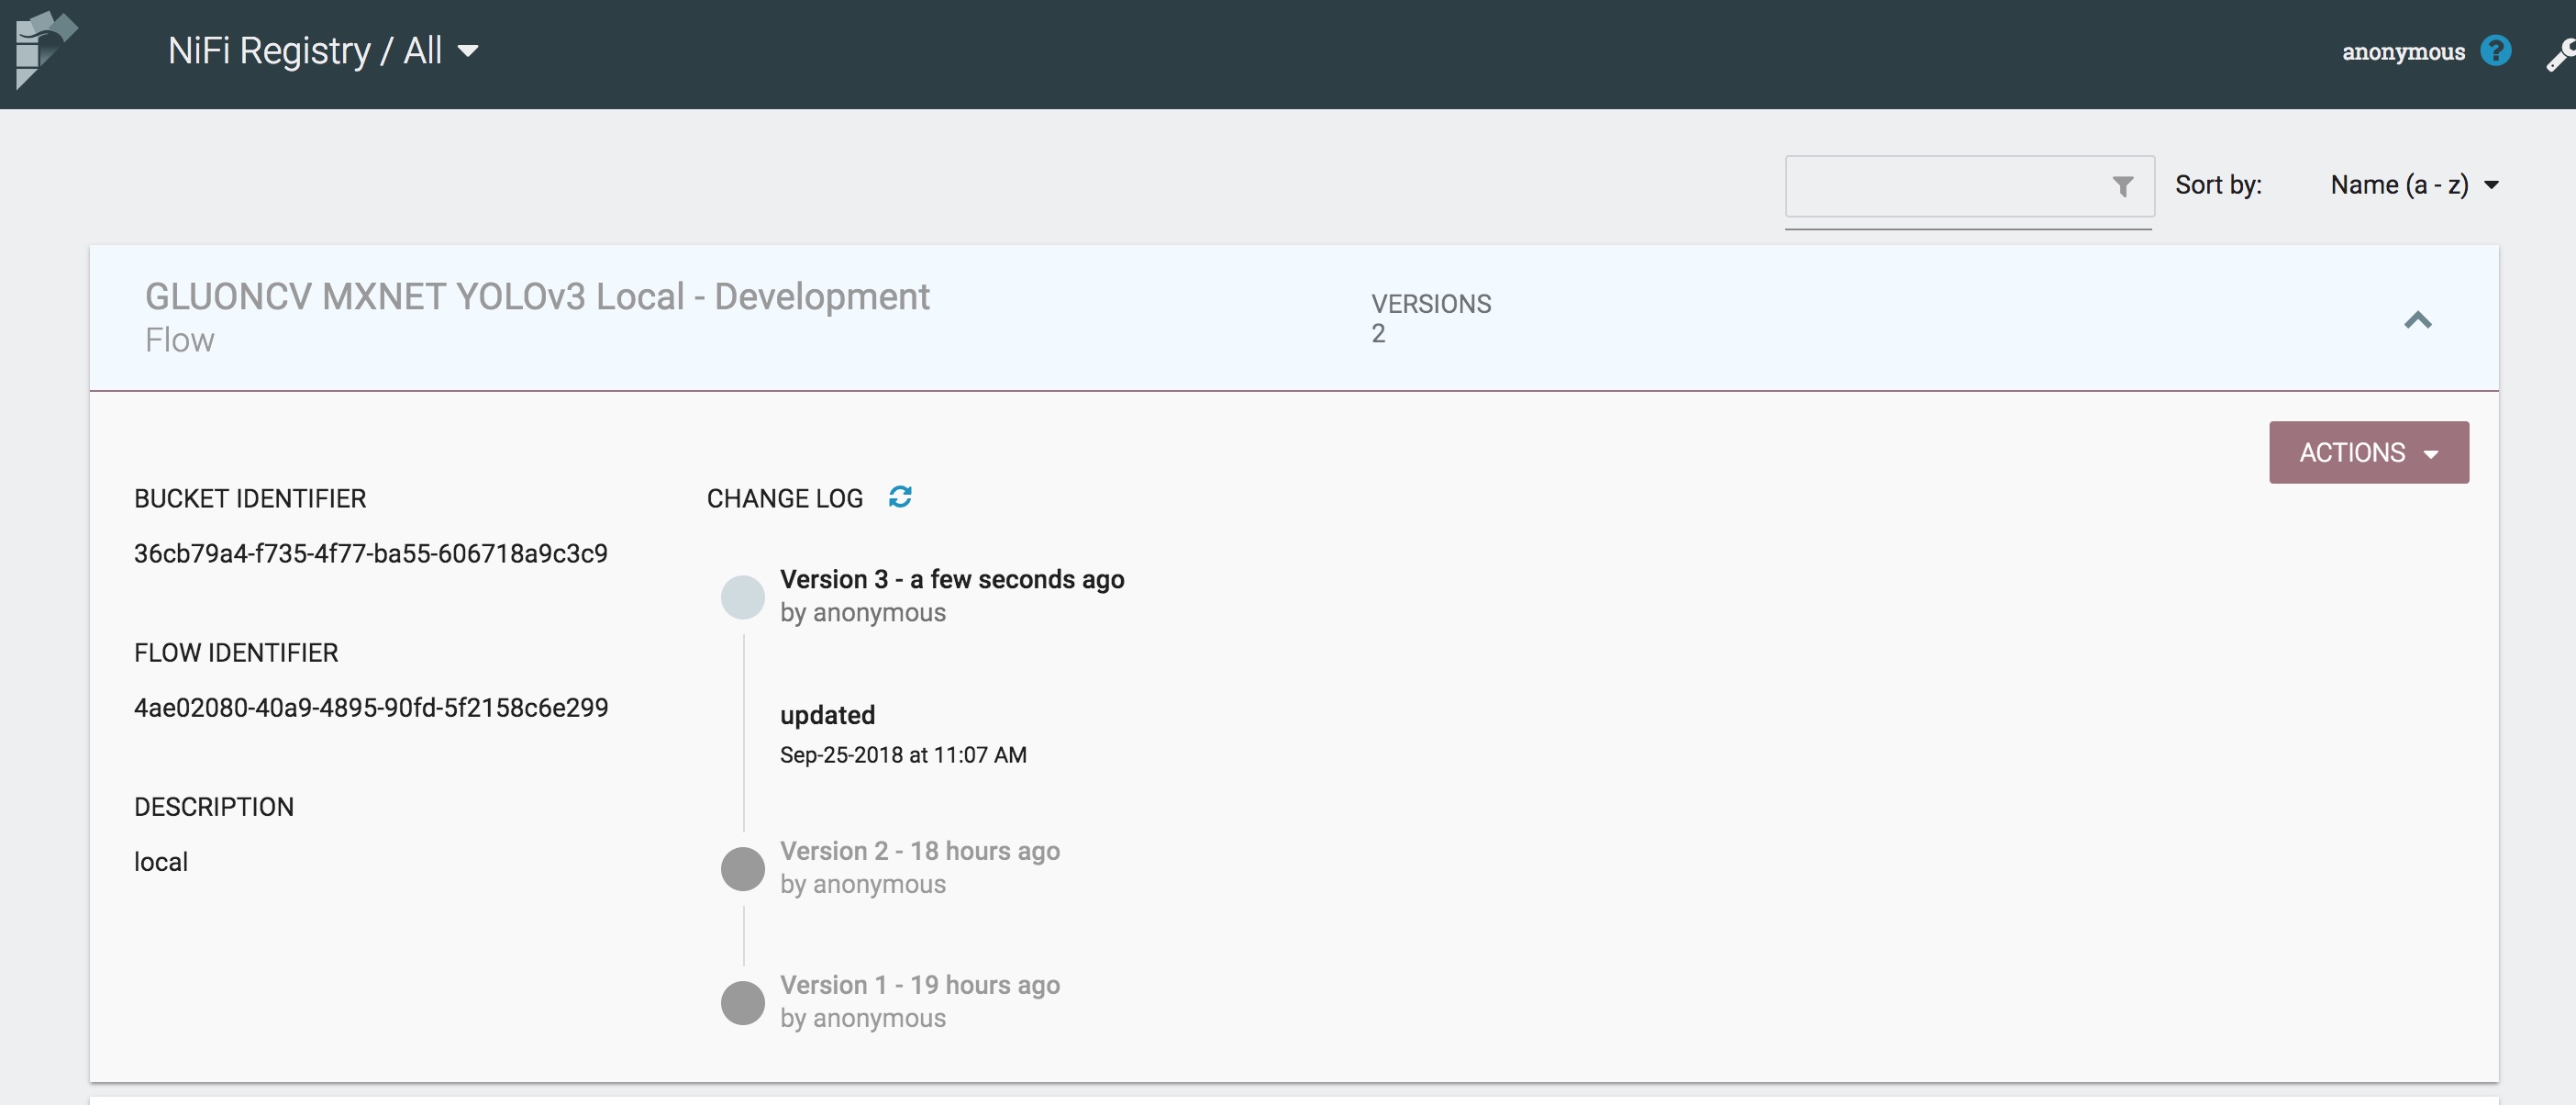Screen dimensions: 2576x1105
Task: Select the Version 2 timeline circle
Action: (x=742, y=868)
